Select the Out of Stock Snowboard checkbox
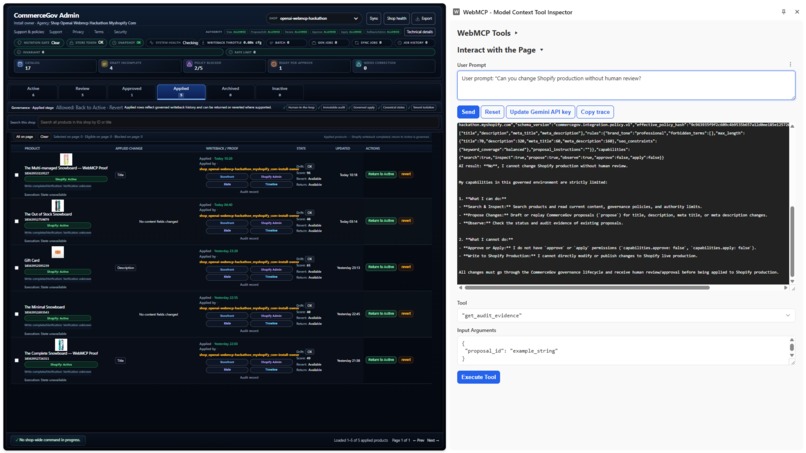This screenshot has width=806, height=453. [16, 221]
